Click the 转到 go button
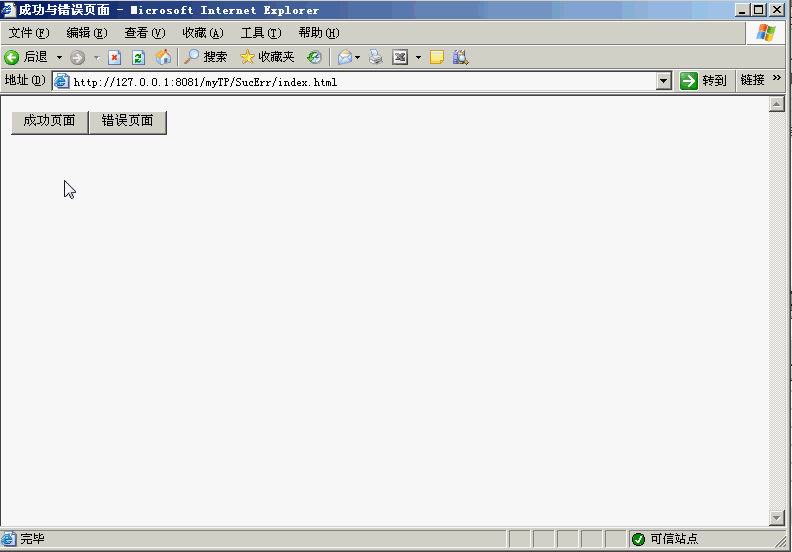Screen dimensions: 792x552 click(x=703, y=81)
